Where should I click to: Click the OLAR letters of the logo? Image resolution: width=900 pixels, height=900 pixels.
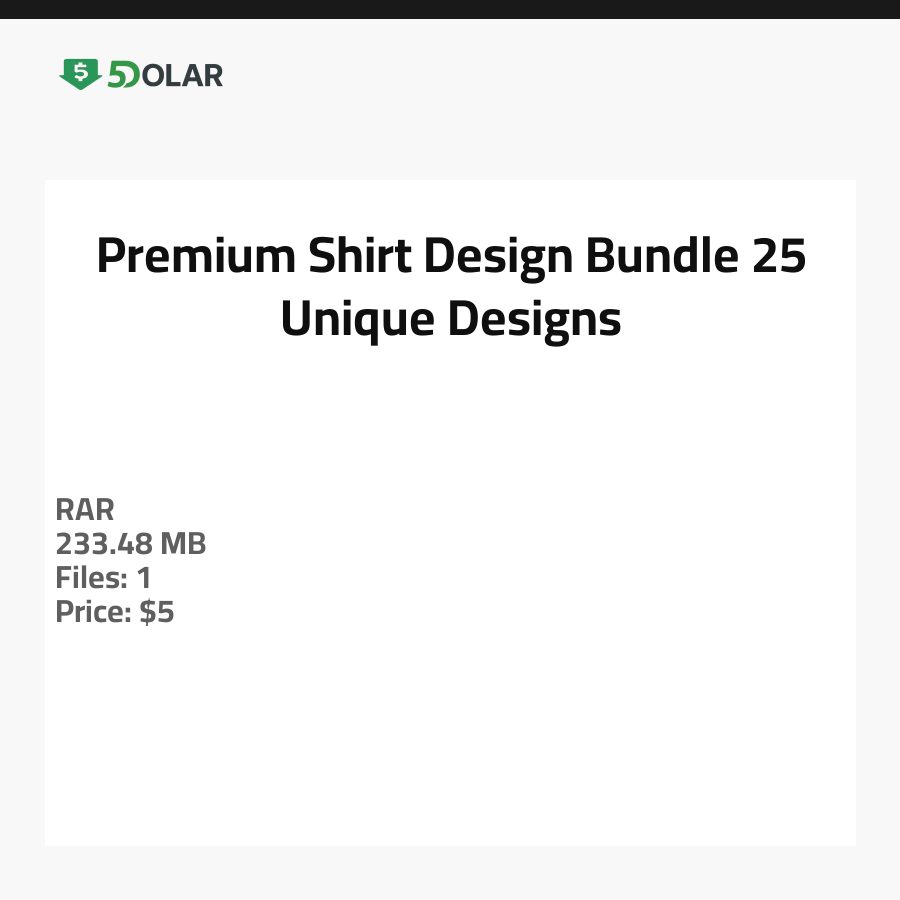pyautogui.click(x=182, y=75)
